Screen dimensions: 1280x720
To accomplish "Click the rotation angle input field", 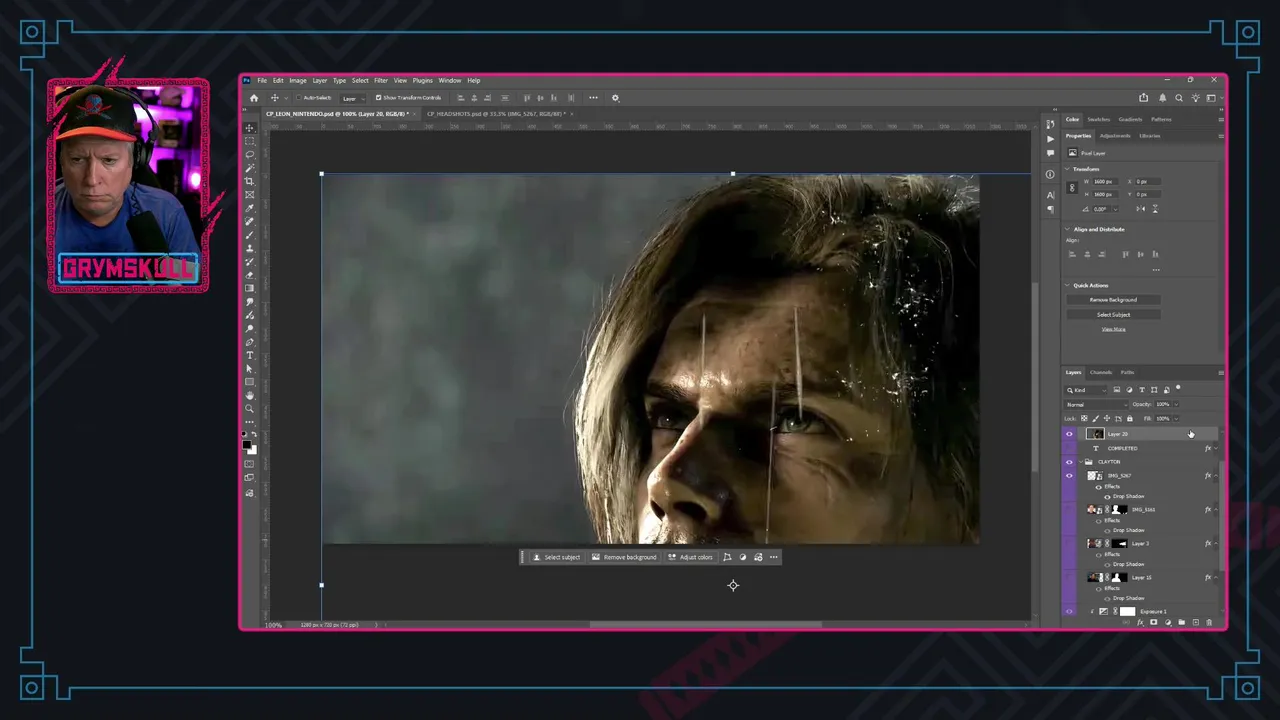I will coord(1102,209).
